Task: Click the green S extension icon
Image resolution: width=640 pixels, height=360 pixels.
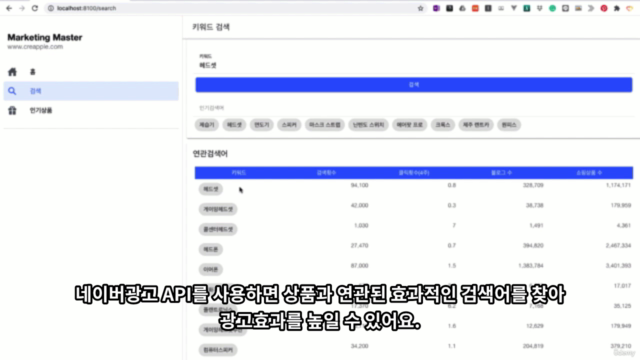Action: 527,8
